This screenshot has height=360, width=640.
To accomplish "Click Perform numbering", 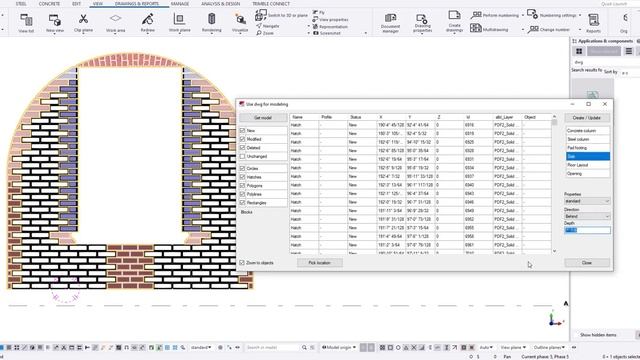I will pos(494,15).
